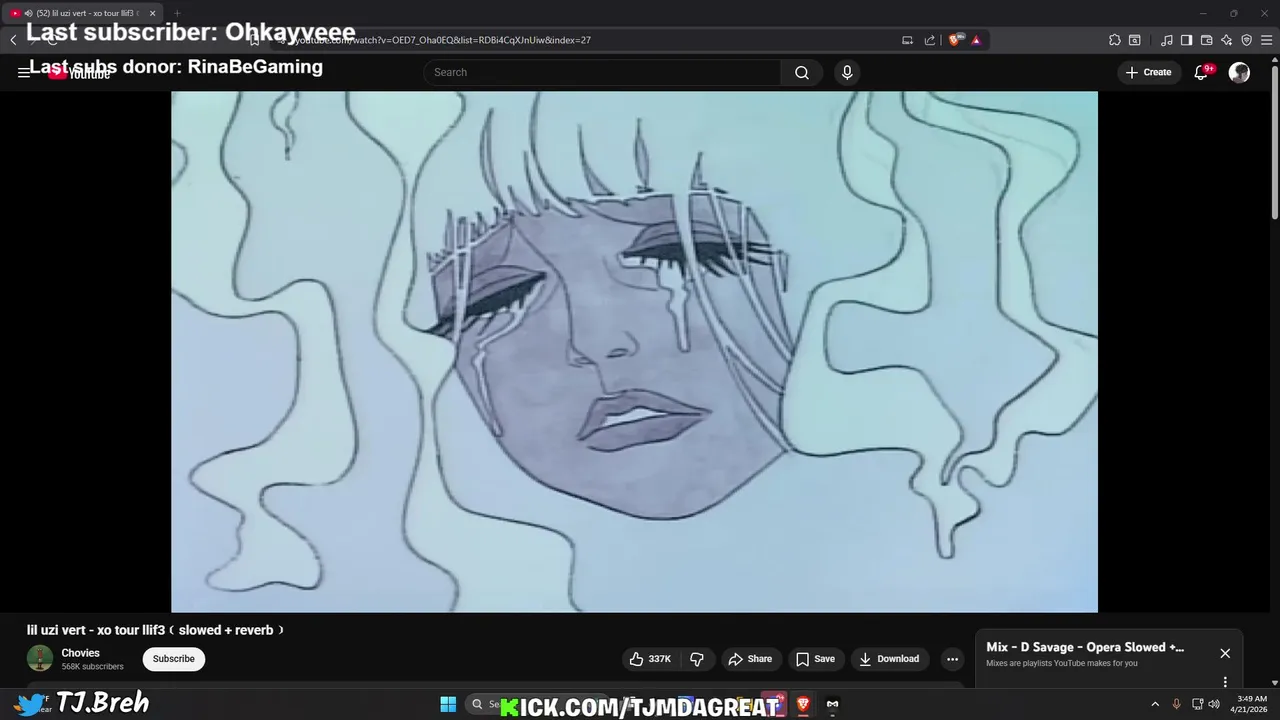The height and width of the screenshot is (720, 1280).
Task: Click install app icon in address bar
Action: point(908,40)
